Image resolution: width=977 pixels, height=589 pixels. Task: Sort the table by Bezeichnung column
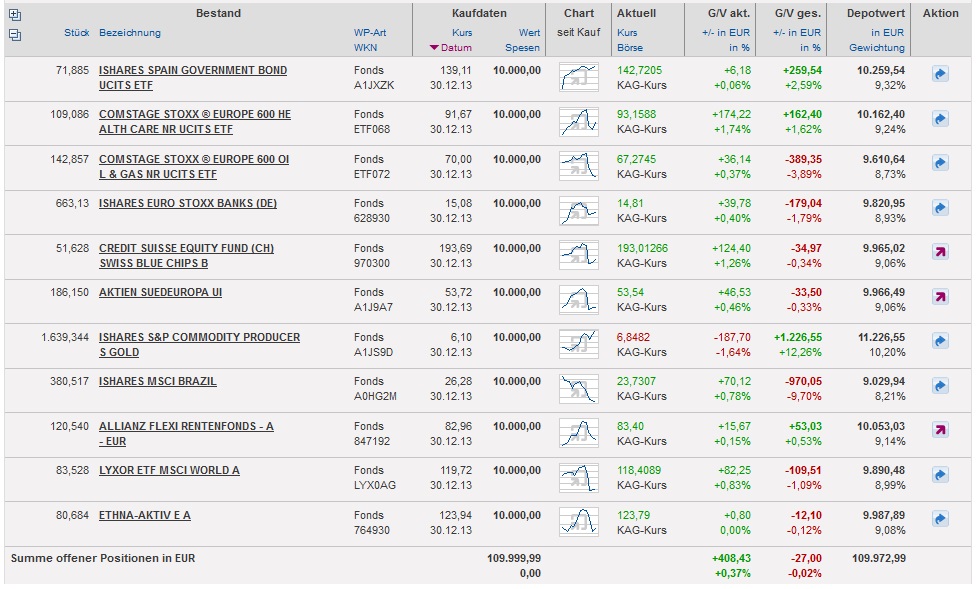(130, 33)
